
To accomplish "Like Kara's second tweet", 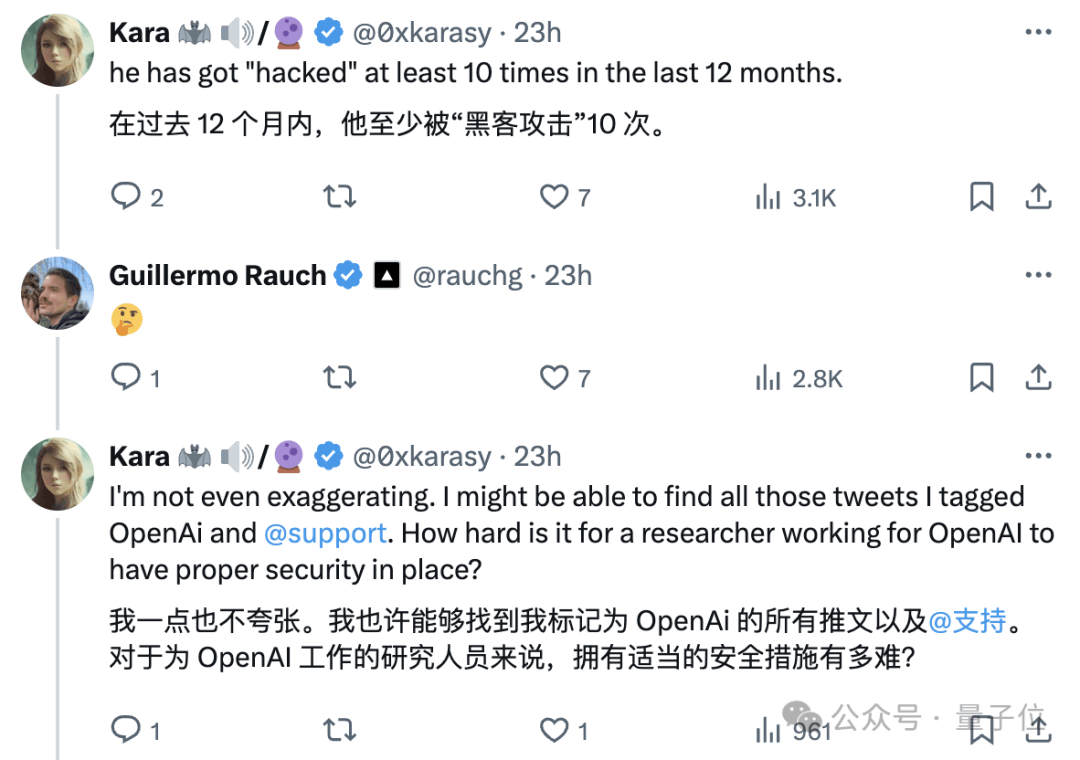I will (556, 731).
